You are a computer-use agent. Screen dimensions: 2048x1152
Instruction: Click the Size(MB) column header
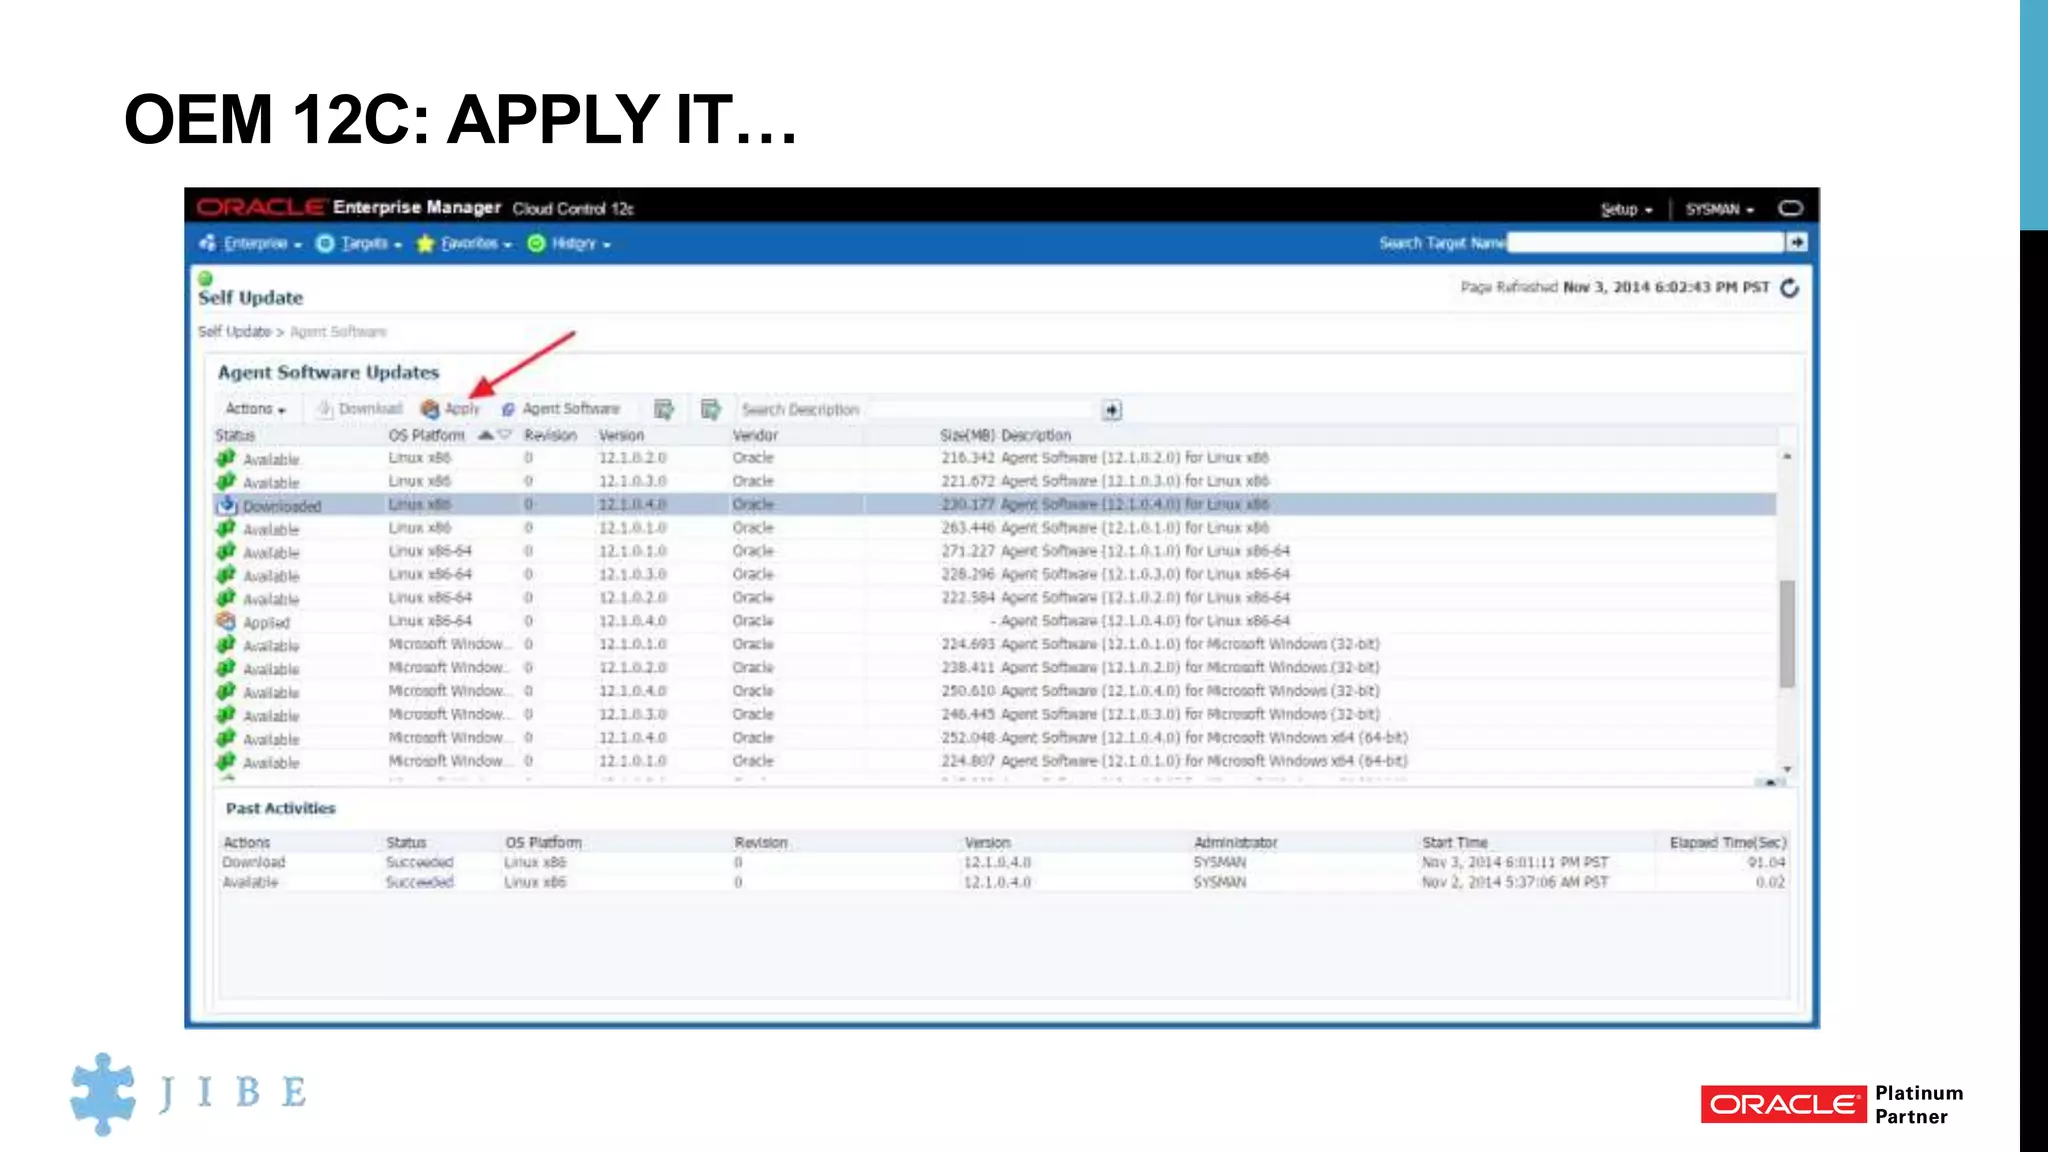click(x=967, y=435)
